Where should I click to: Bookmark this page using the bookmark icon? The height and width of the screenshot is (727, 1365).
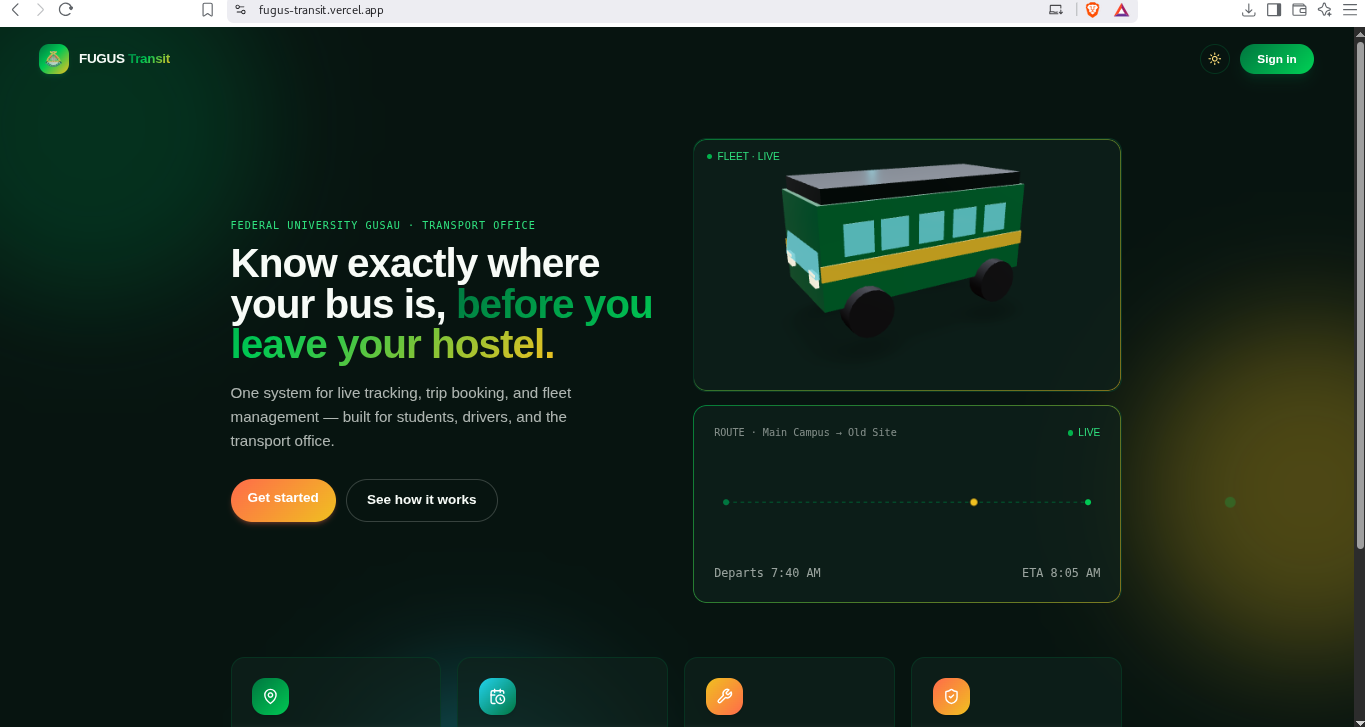[x=207, y=10]
